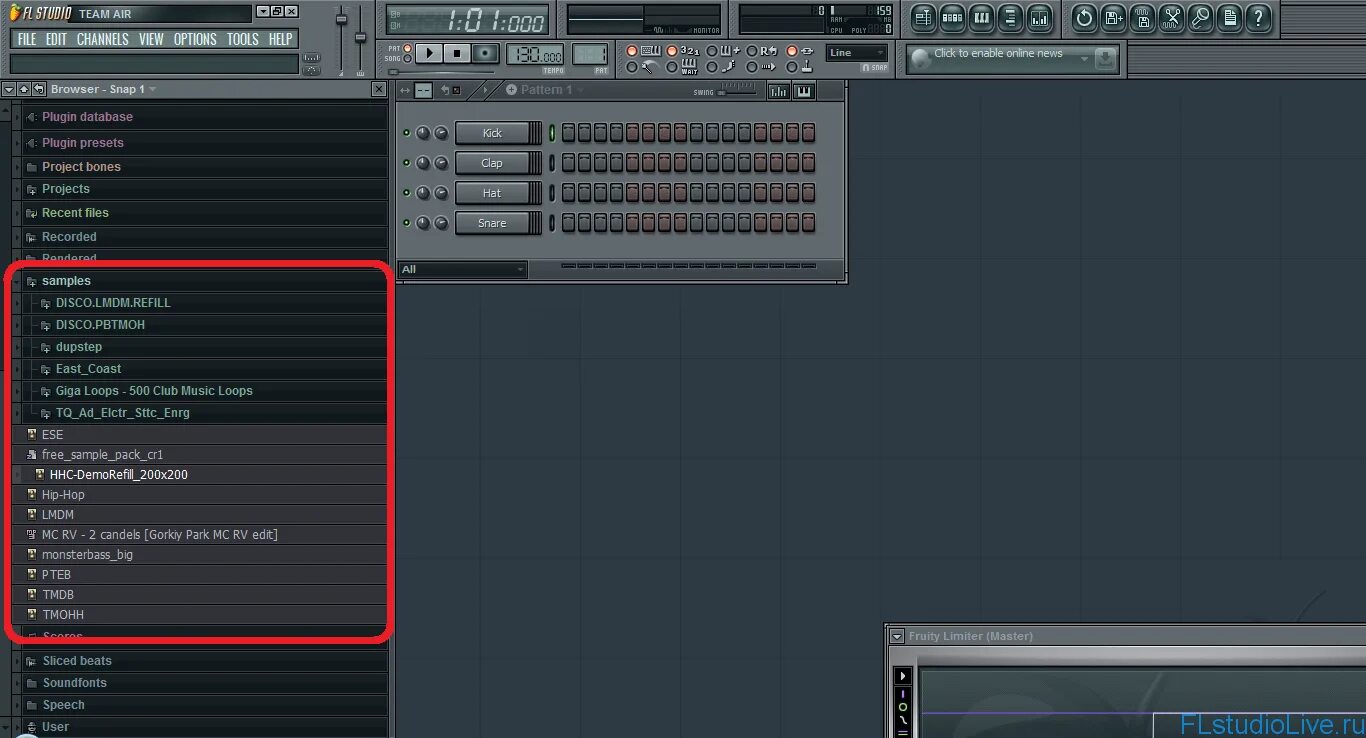Click the Kick channel button
Screen dimensions: 1366x738
tap(492, 133)
